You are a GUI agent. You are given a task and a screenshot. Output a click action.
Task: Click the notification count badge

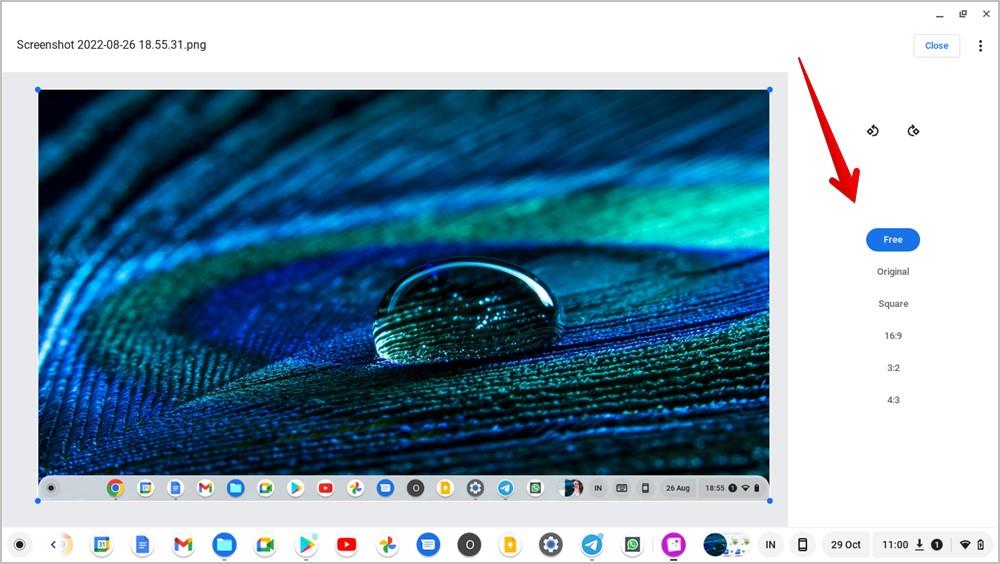point(937,545)
